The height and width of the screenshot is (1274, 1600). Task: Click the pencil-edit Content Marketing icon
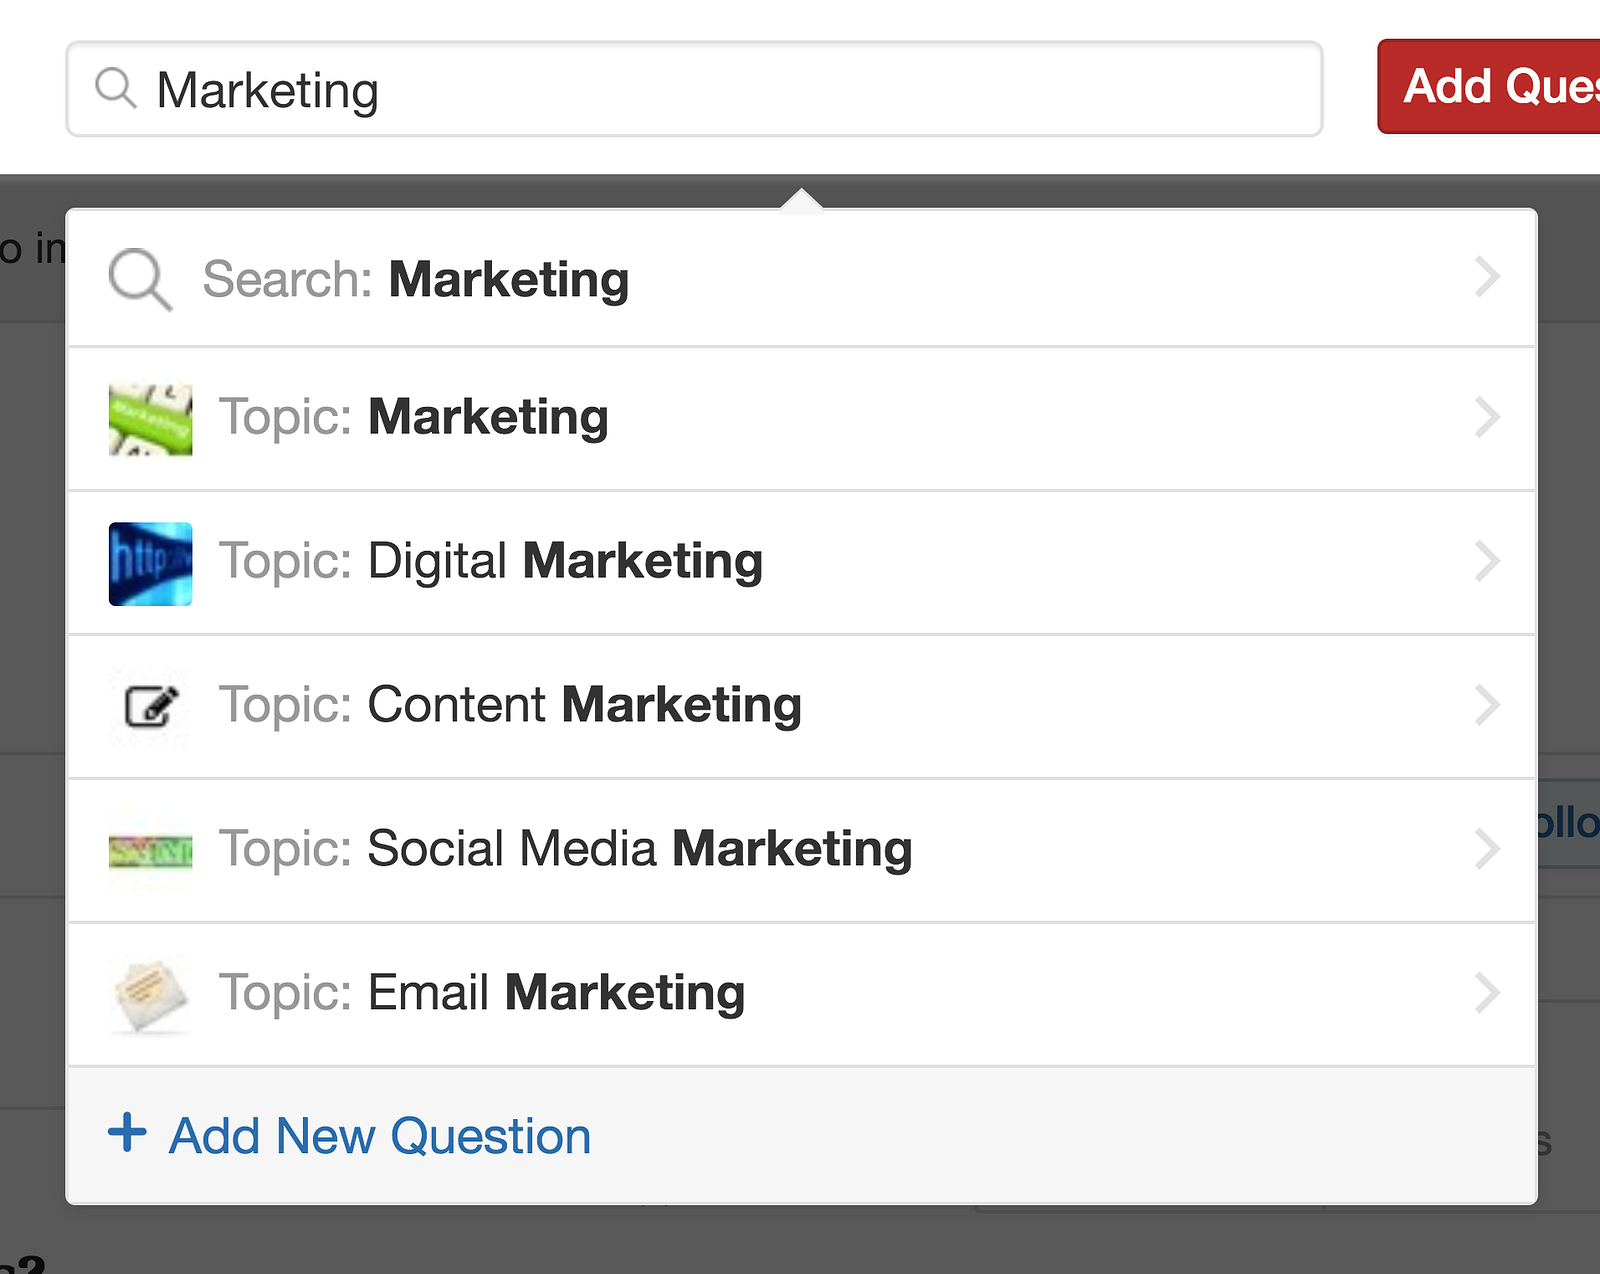click(152, 707)
